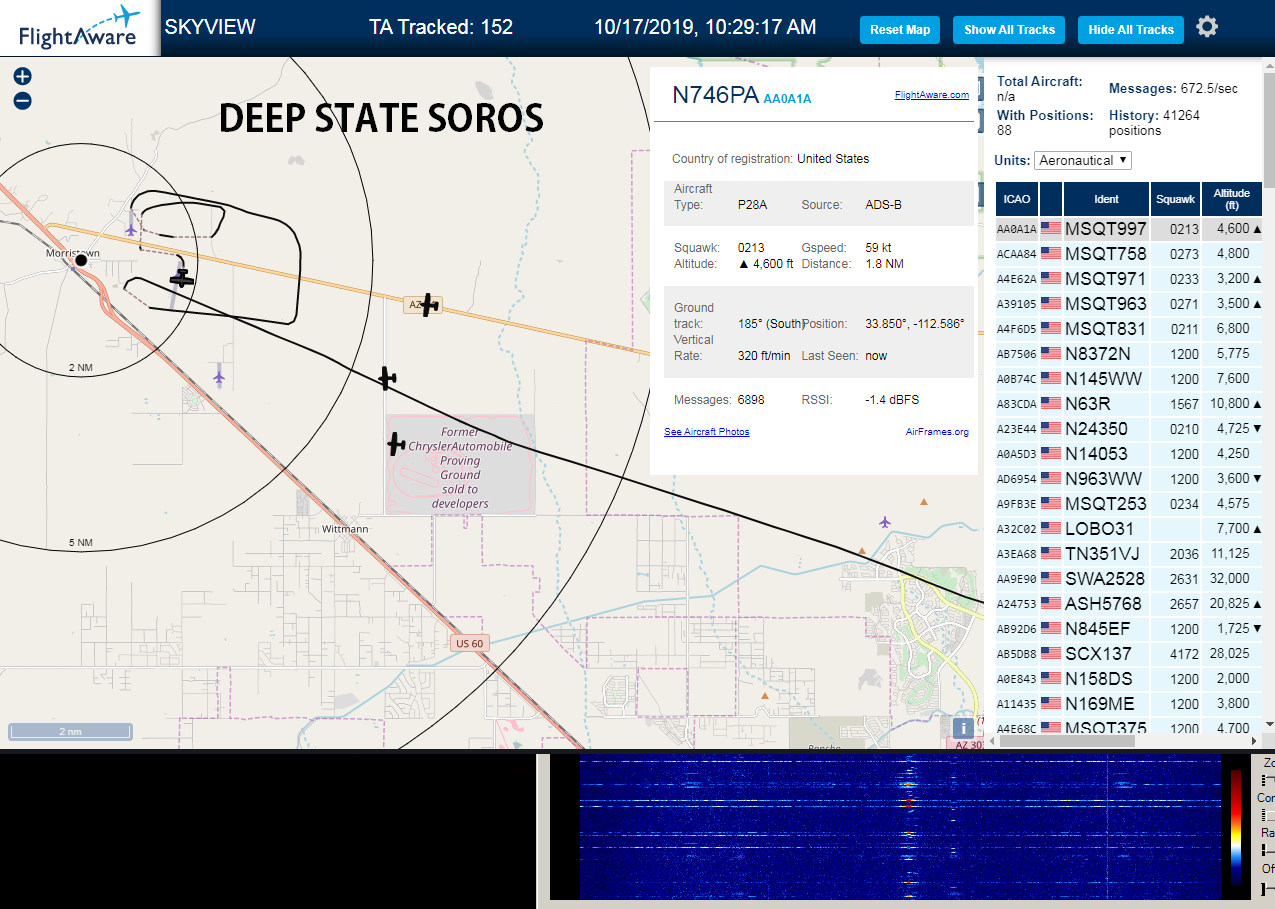
Task: Zoom in the map with plus icon
Action: [22, 76]
